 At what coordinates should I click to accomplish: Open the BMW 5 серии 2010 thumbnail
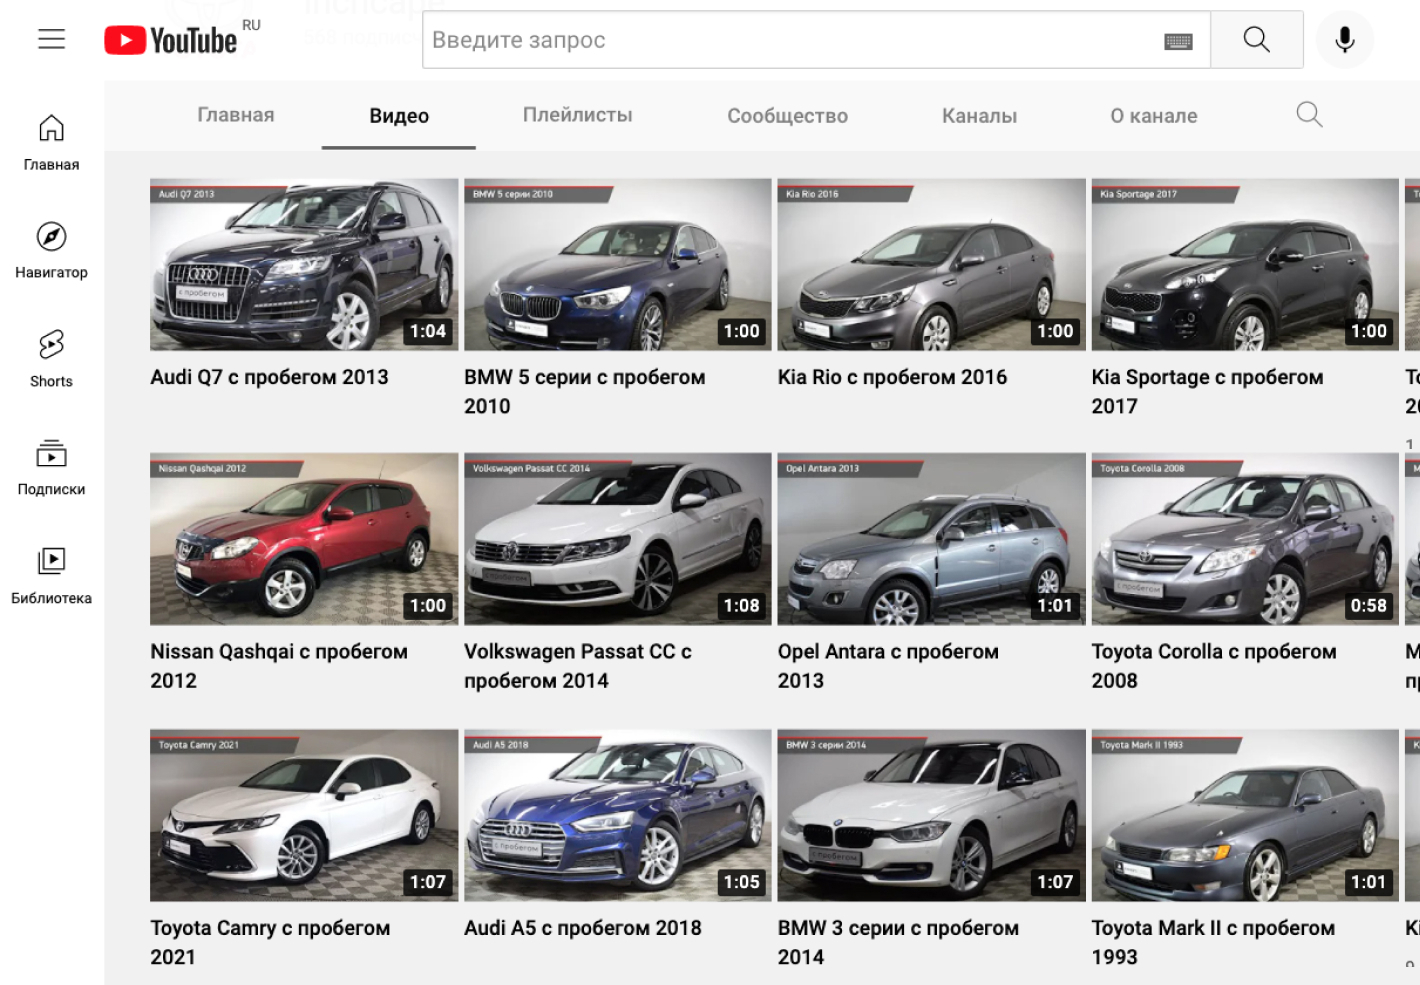coord(618,265)
